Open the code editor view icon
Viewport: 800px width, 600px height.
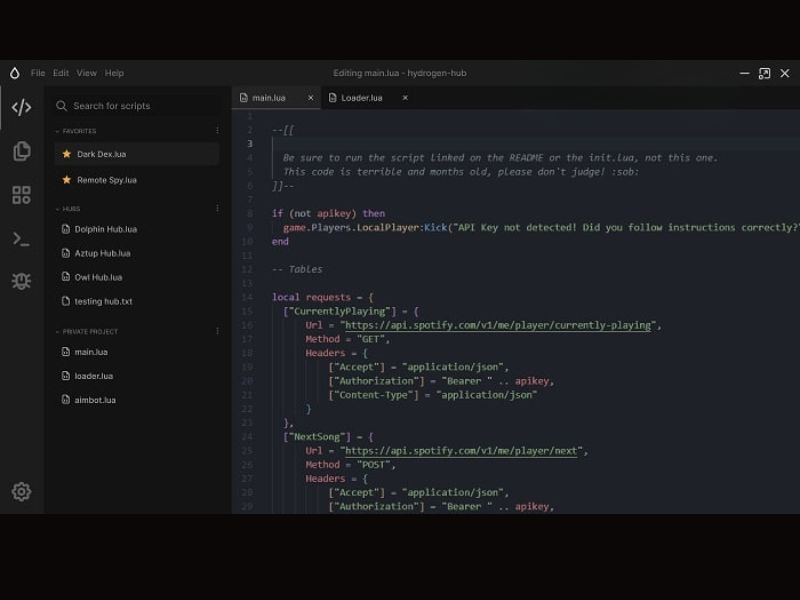(21, 107)
